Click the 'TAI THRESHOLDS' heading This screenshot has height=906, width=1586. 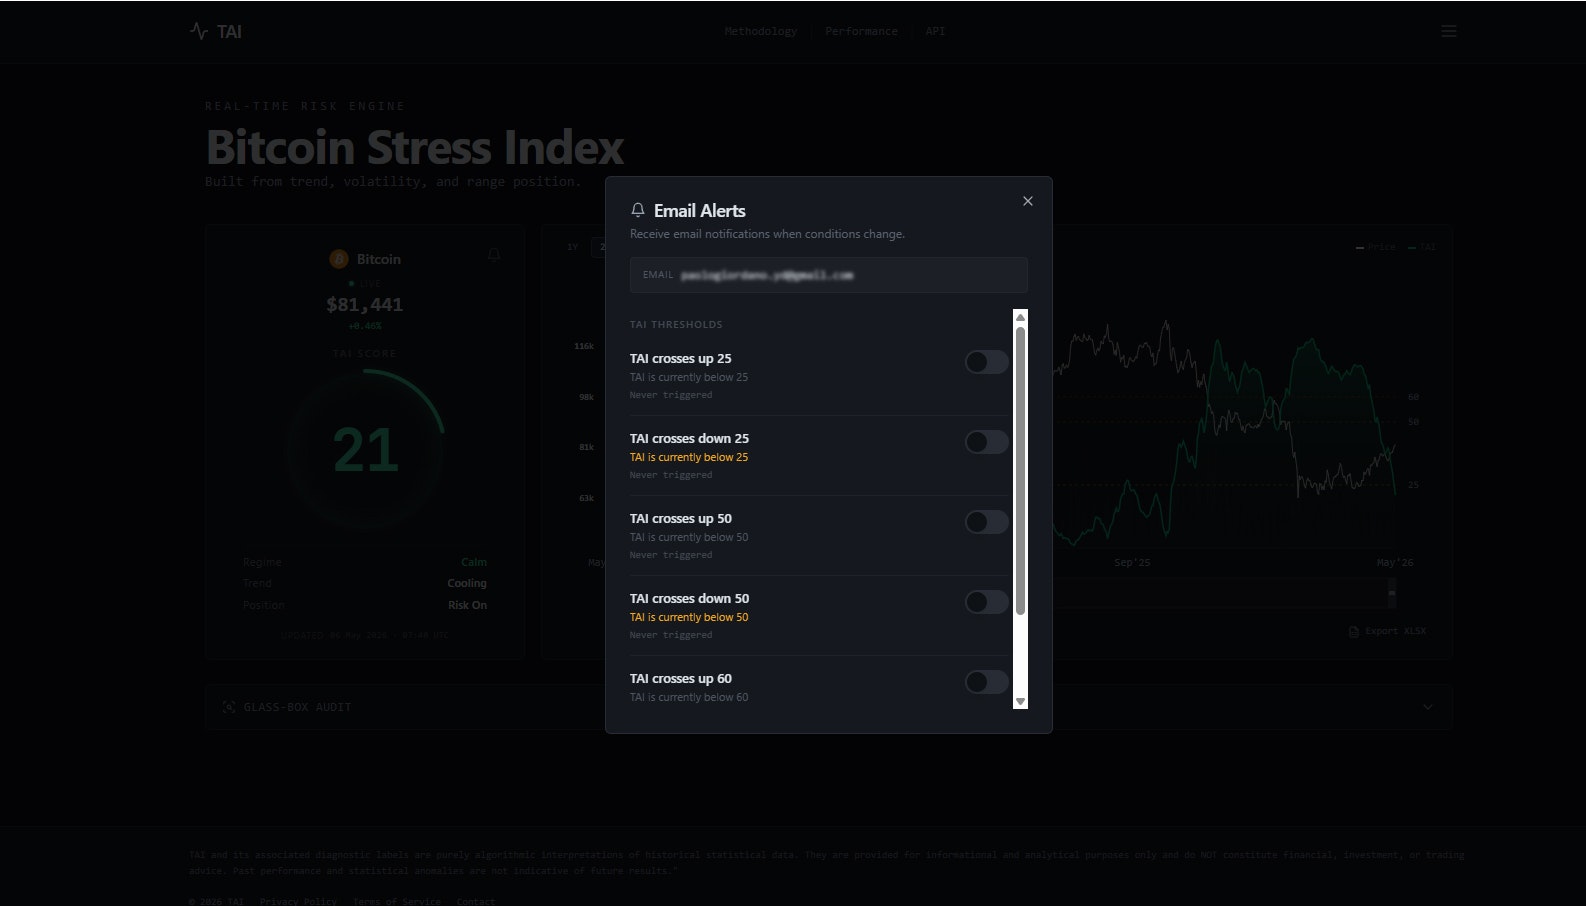tap(676, 324)
